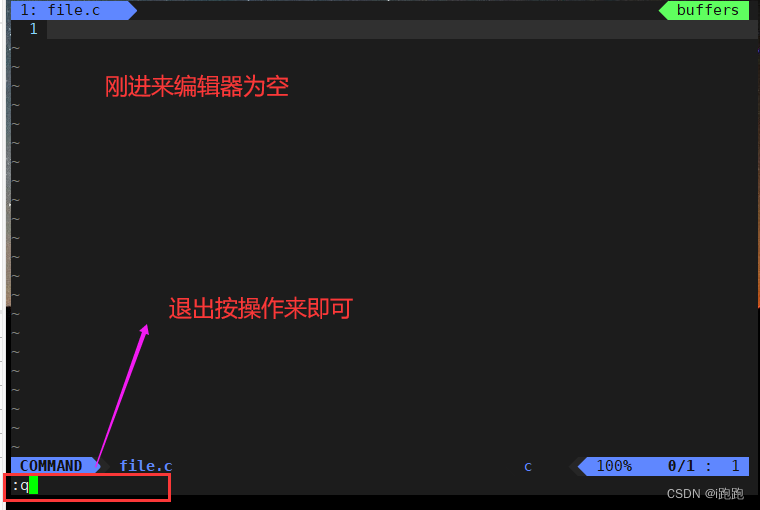Viewport: 760px width, 510px height.
Task: Click the arrow separator after file.c tab
Action: tap(133, 10)
